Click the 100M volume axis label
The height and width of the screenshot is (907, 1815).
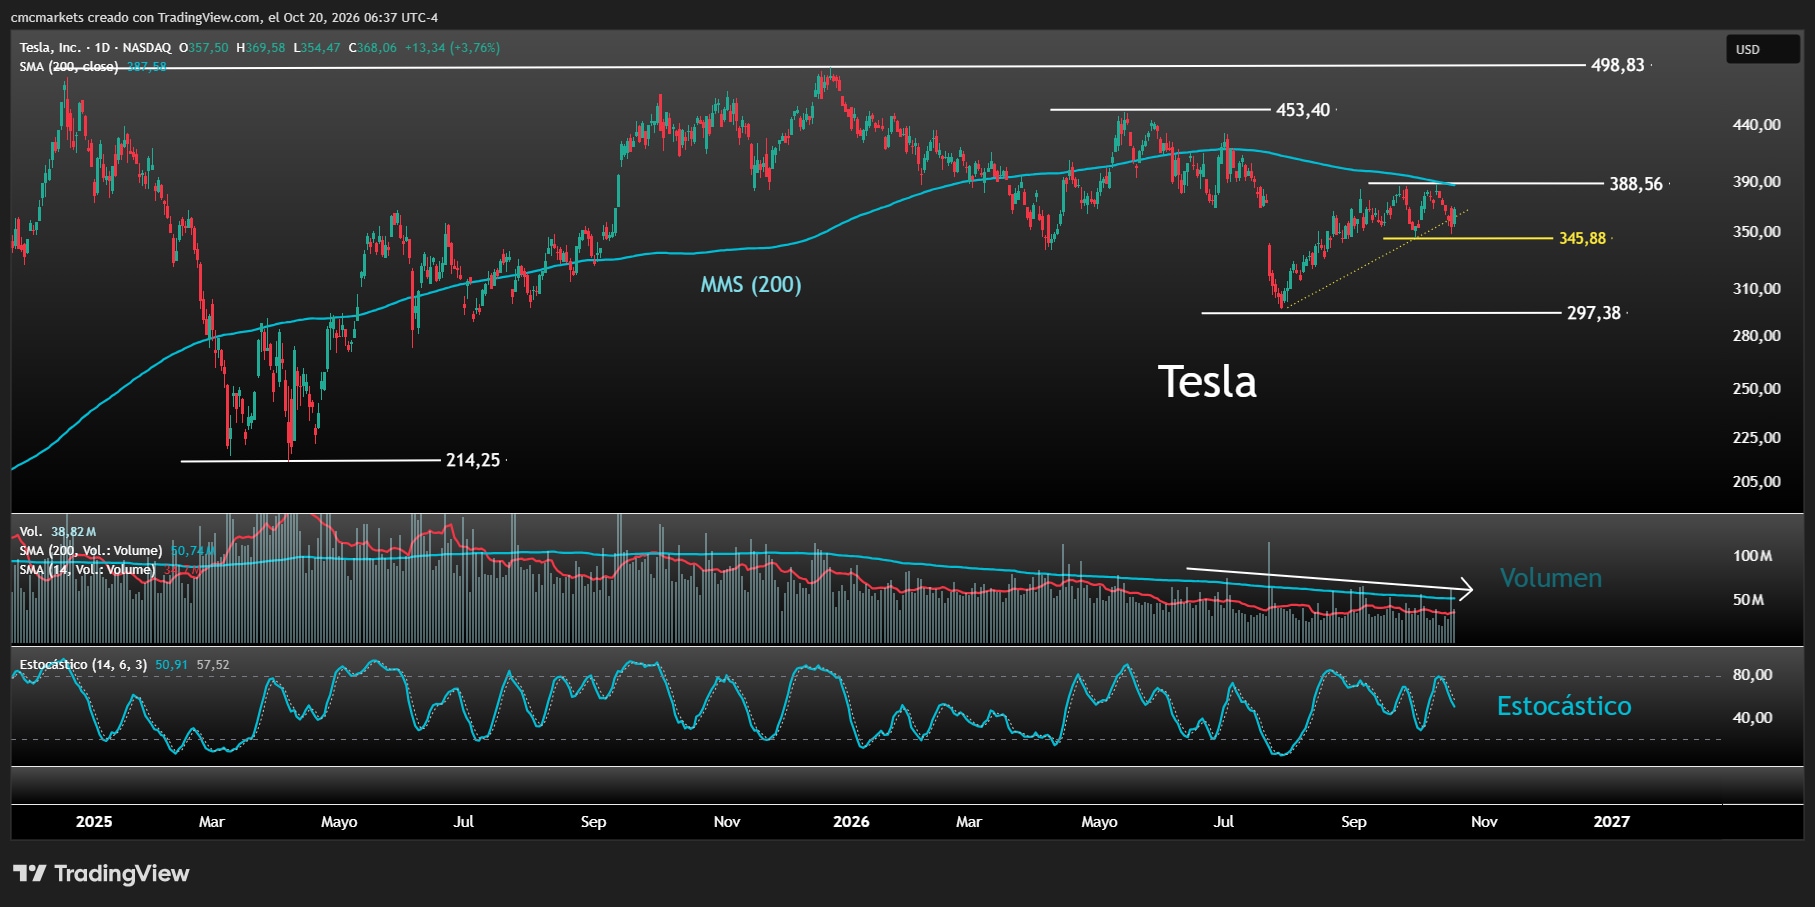click(x=1752, y=556)
